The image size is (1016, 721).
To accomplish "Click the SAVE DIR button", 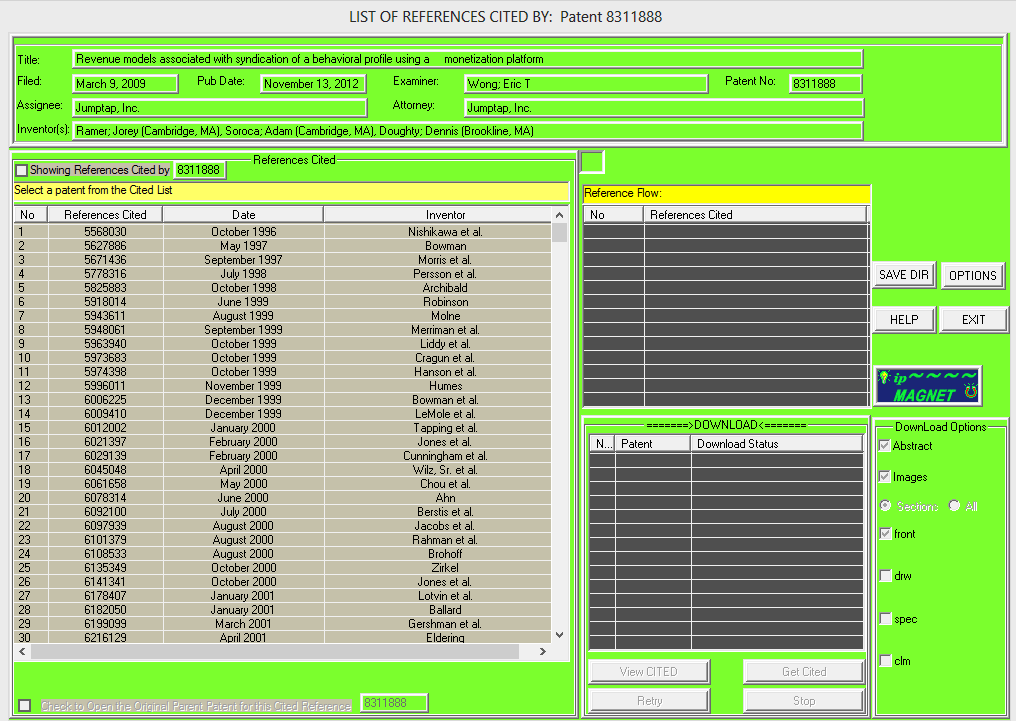I will click(x=904, y=275).
